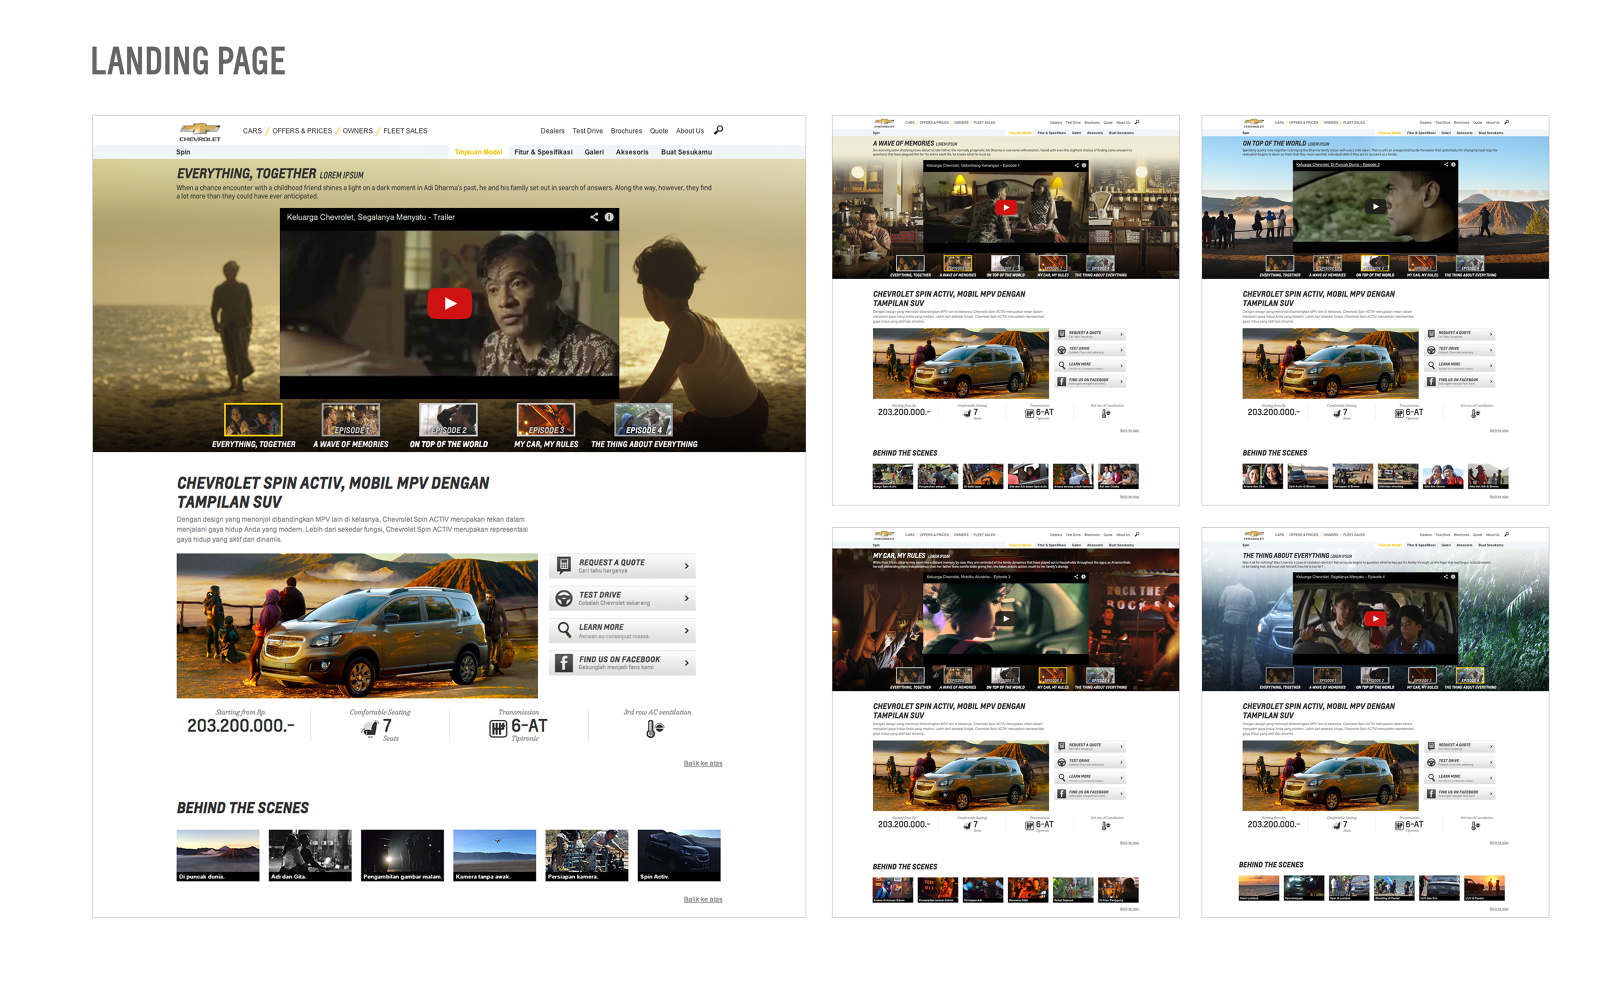Click the seat icon under Comfortable Seating

click(x=369, y=729)
